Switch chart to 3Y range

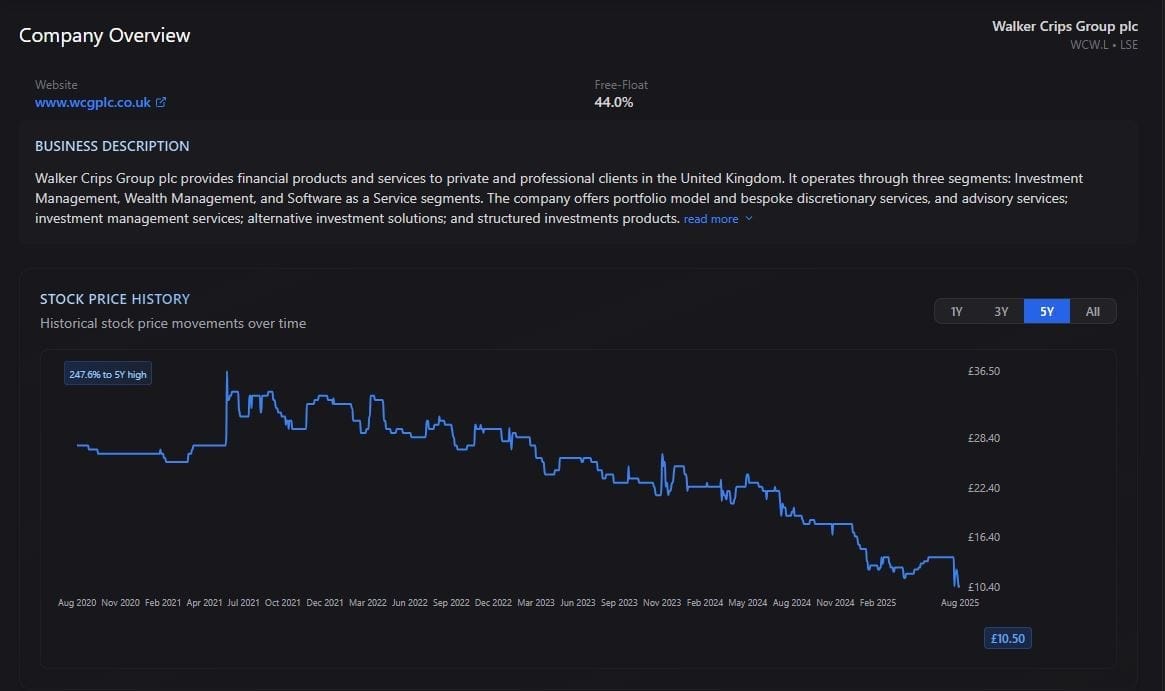(x=1001, y=311)
